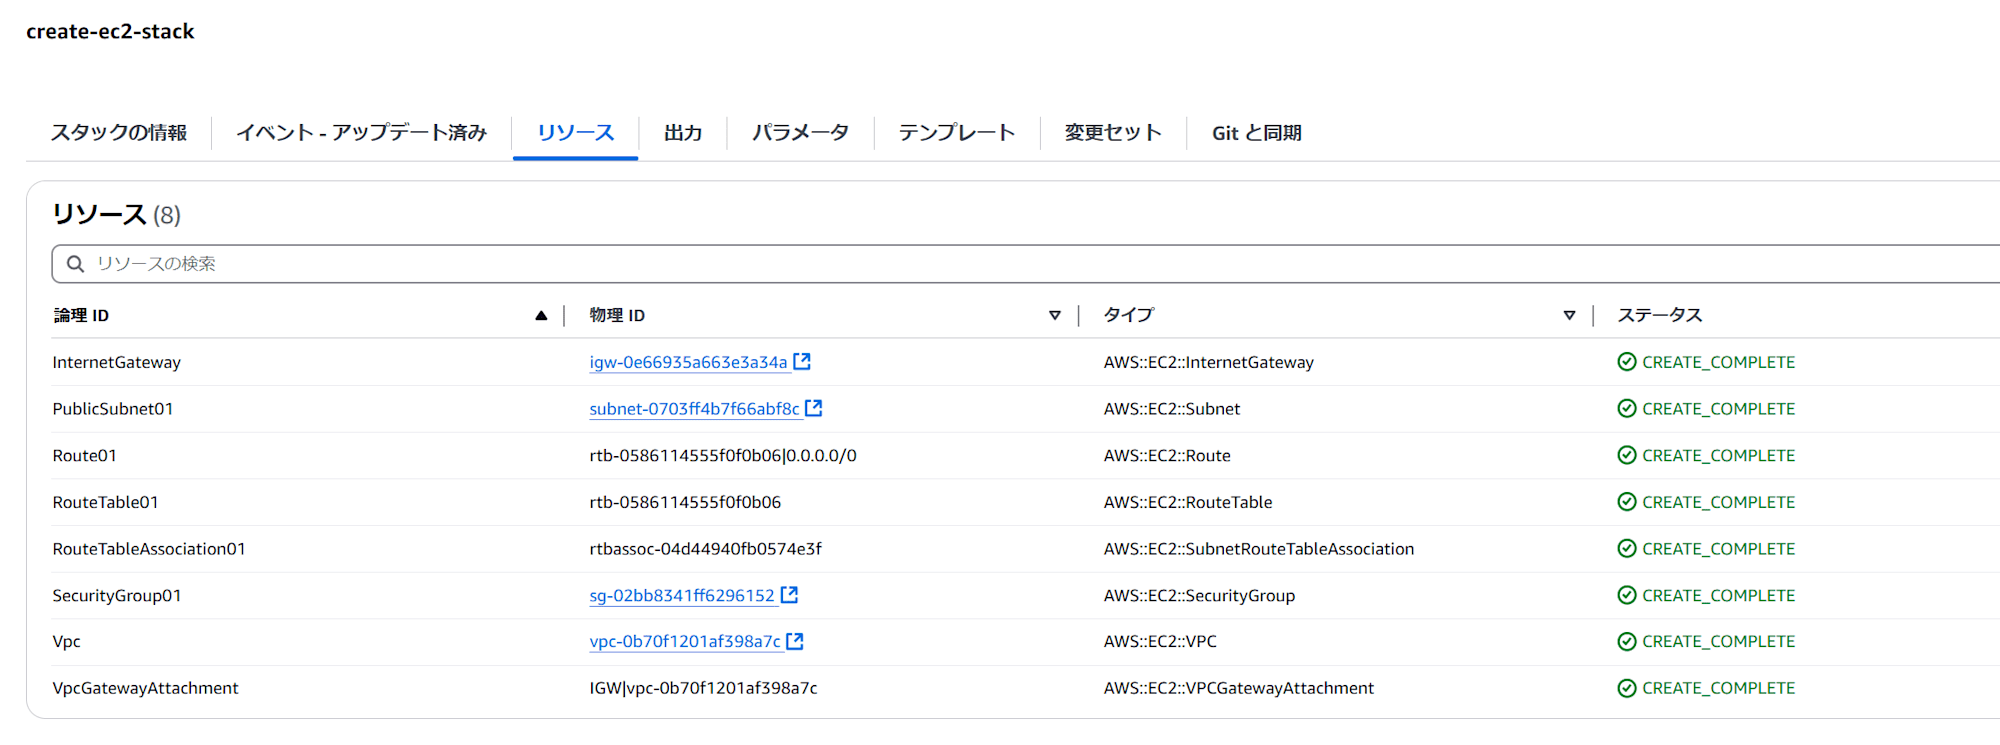Image resolution: width=2000 pixels, height=745 pixels.
Task: Open the 変更セット tab
Action: pos(1113,133)
